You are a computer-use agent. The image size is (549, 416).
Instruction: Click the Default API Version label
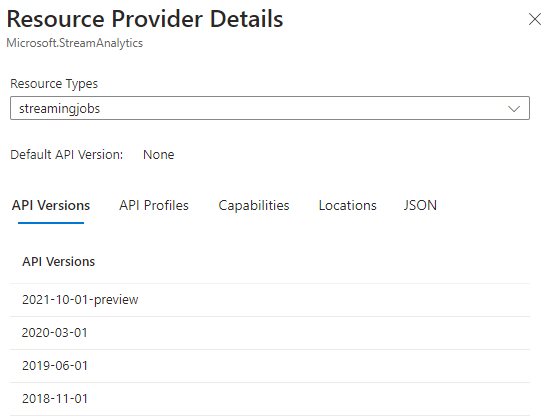[x=67, y=155]
